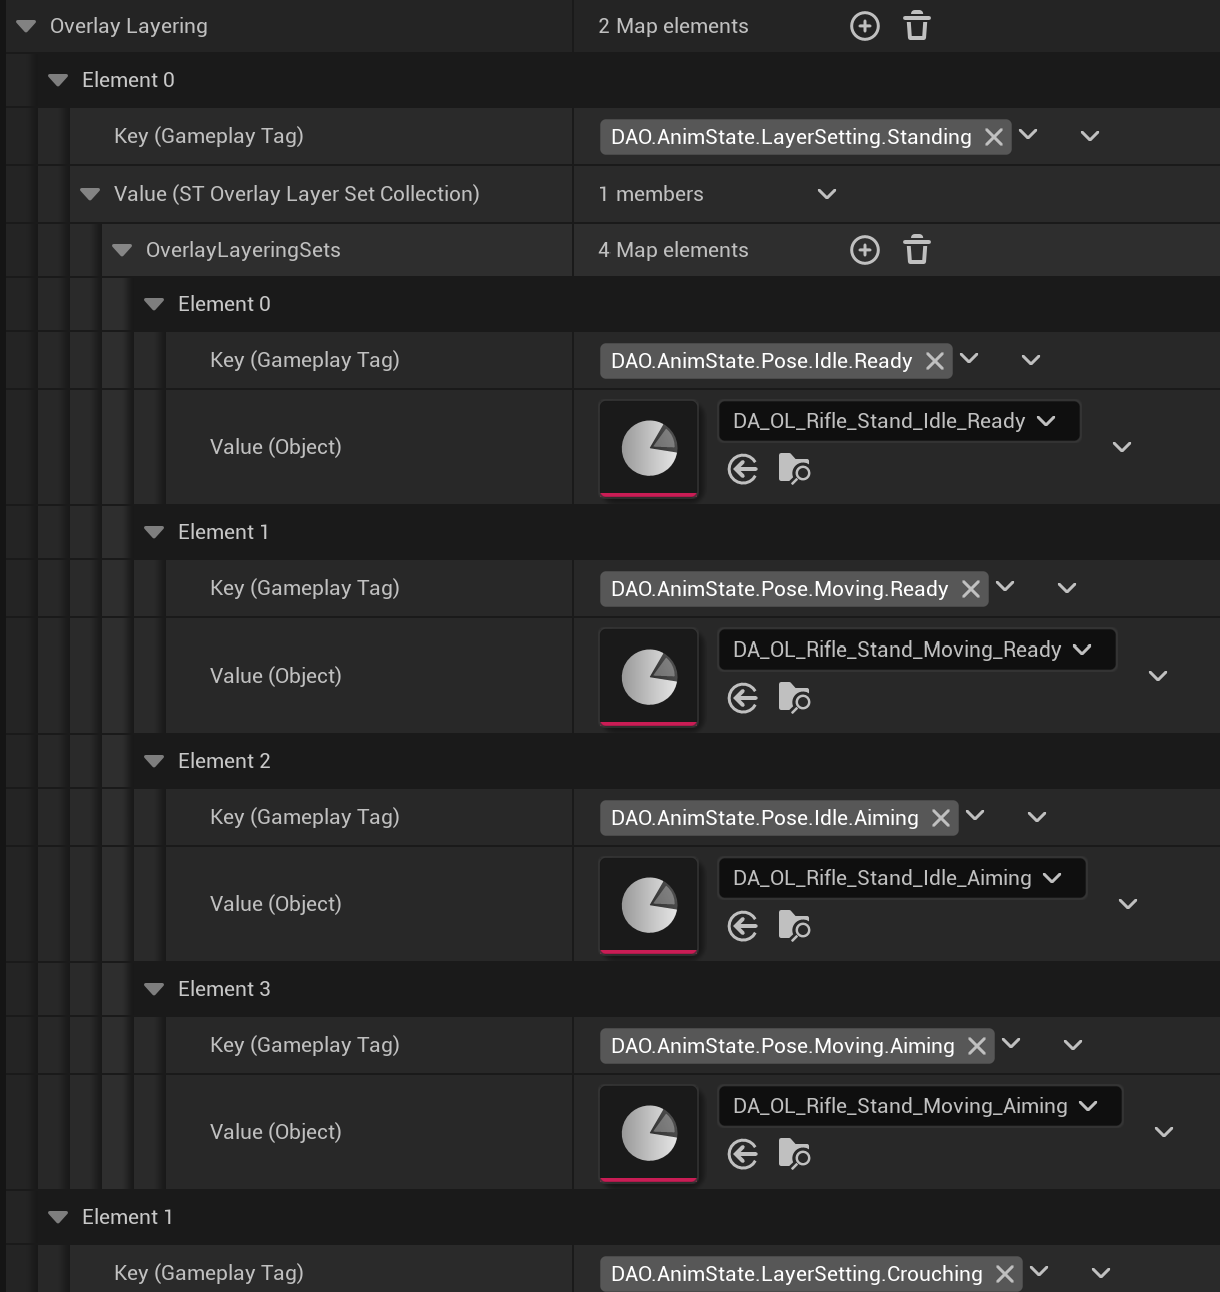Empty the Overlay Layering map with trash icon
Viewport: 1220px width, 1292px height.
[x=917, y=26]
